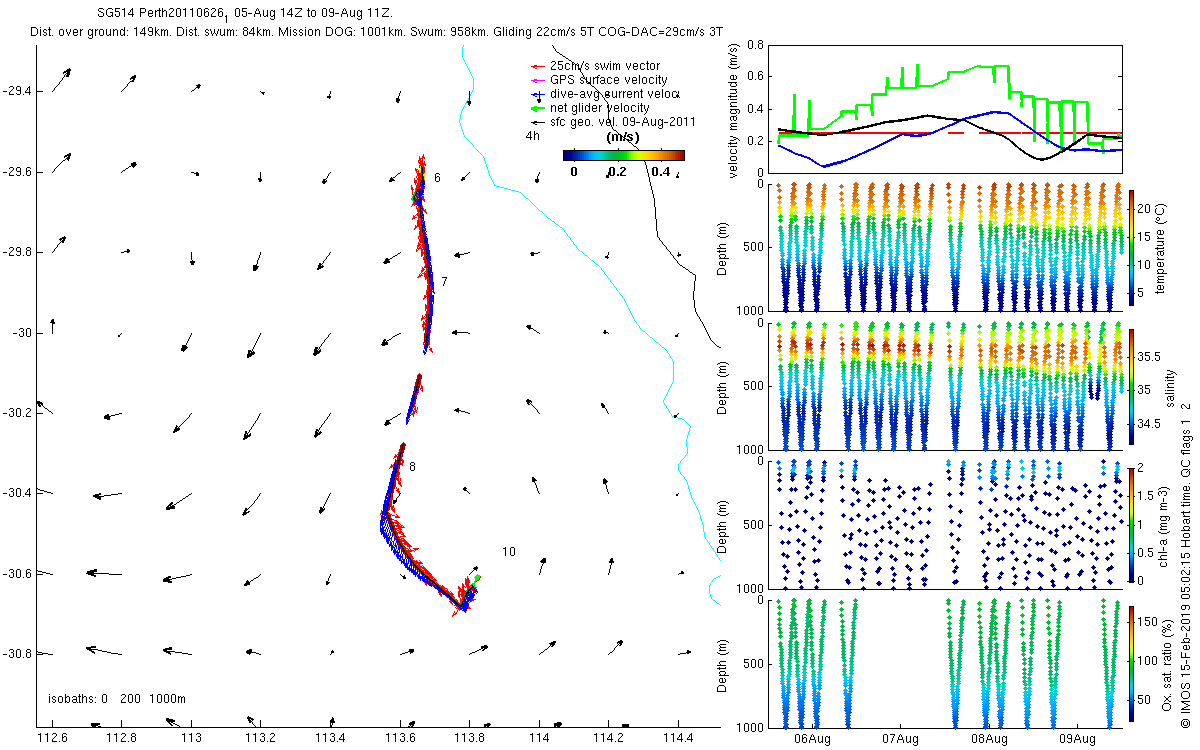Click latitude tick '-29.4' on map axis
This screenshot has width=1200, height=750.
[15, 91]
